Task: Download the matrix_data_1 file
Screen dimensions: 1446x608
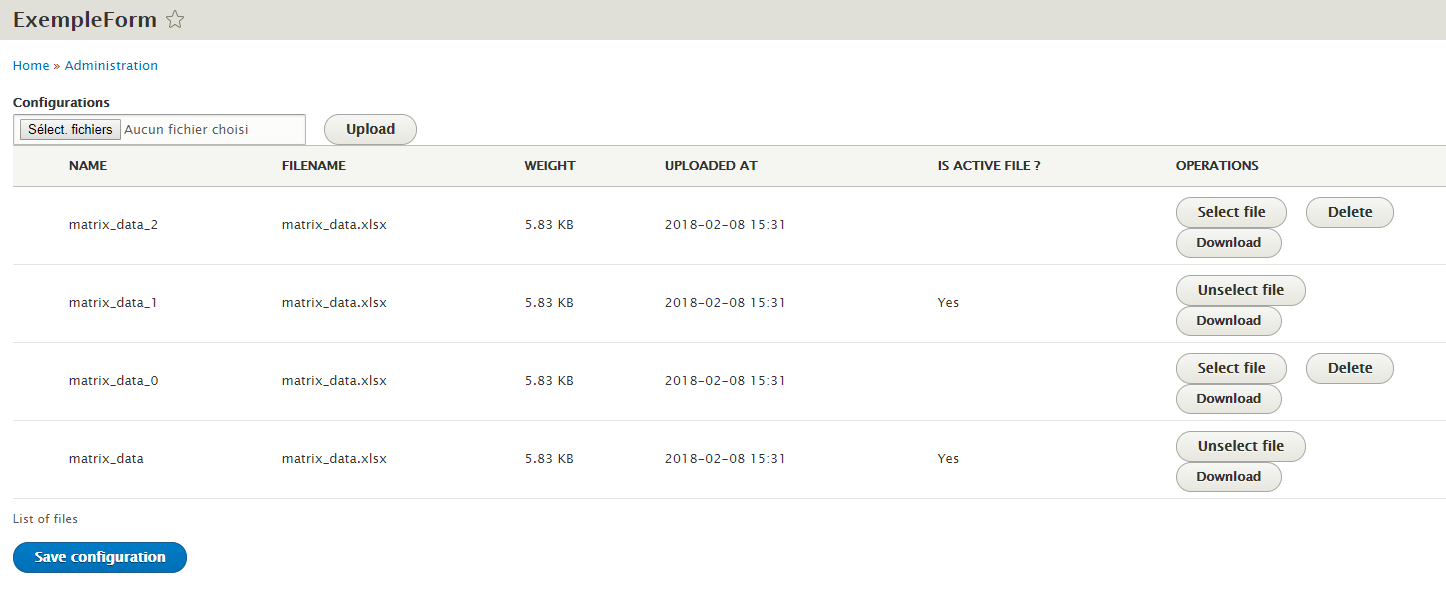Action: click(1228, 320)
